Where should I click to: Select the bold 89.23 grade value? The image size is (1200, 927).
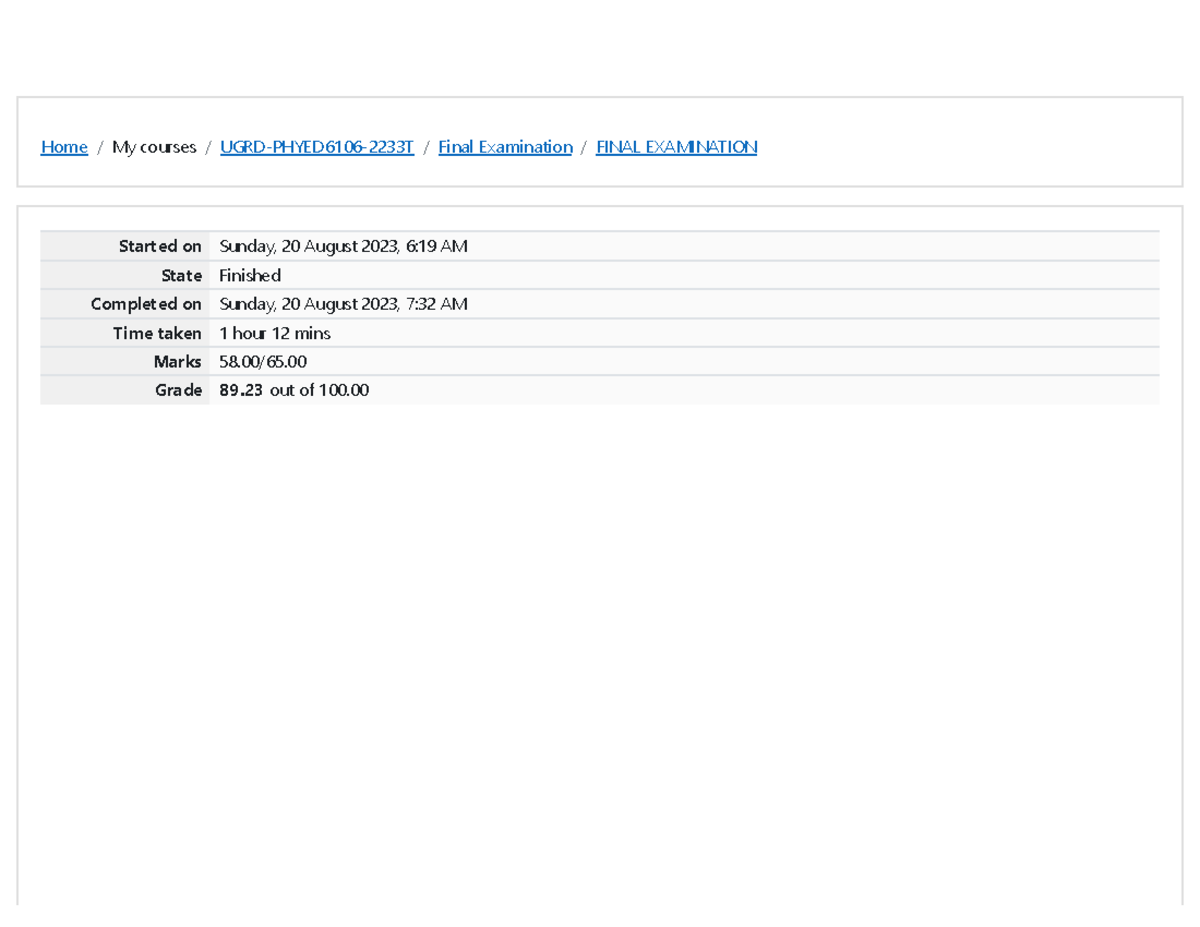241,391
